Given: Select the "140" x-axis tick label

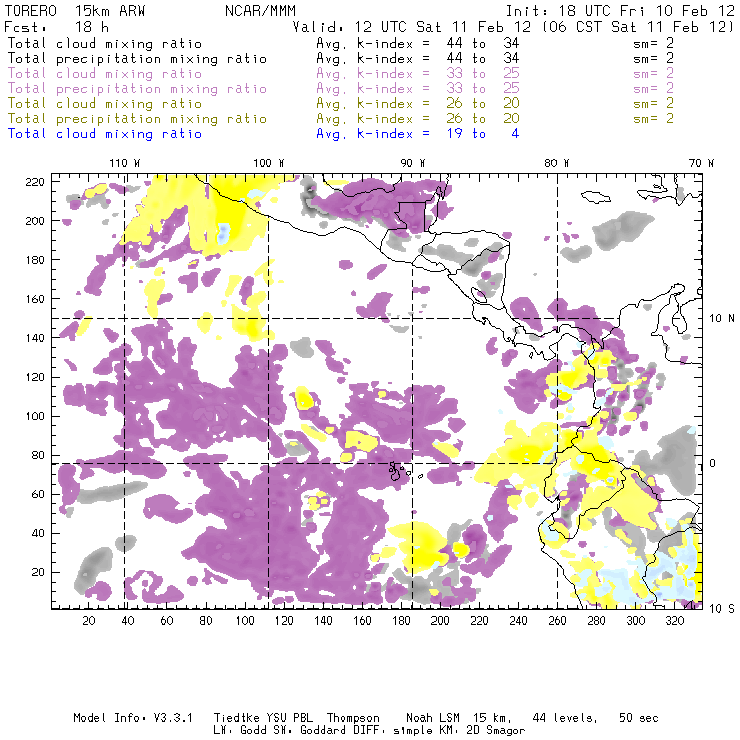Looking at the screenshot, I should (323, 621).
